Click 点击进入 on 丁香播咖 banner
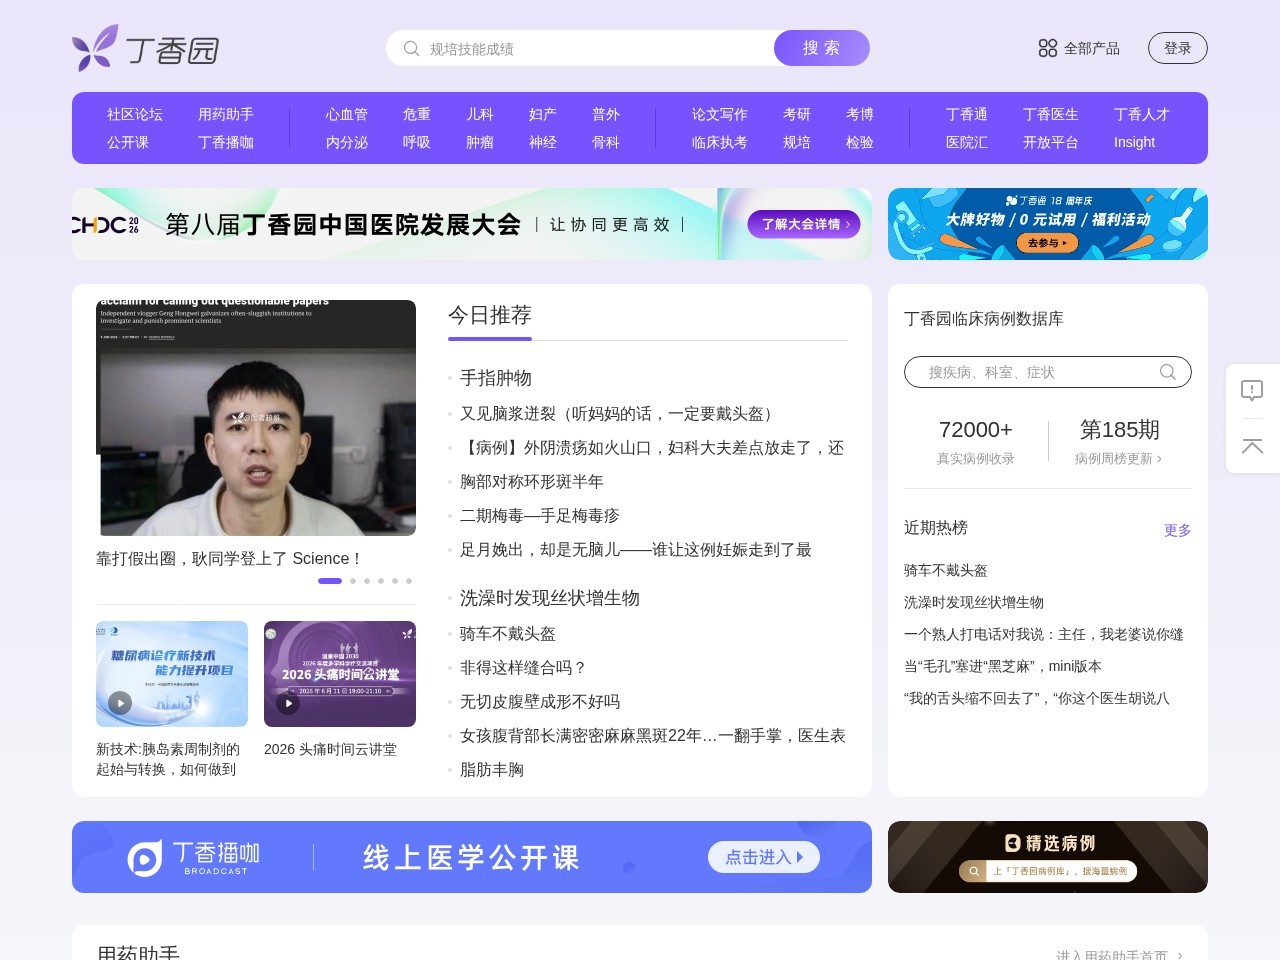Image resolution: width=1280 pixels, height=960 pixels. point(764,857)
